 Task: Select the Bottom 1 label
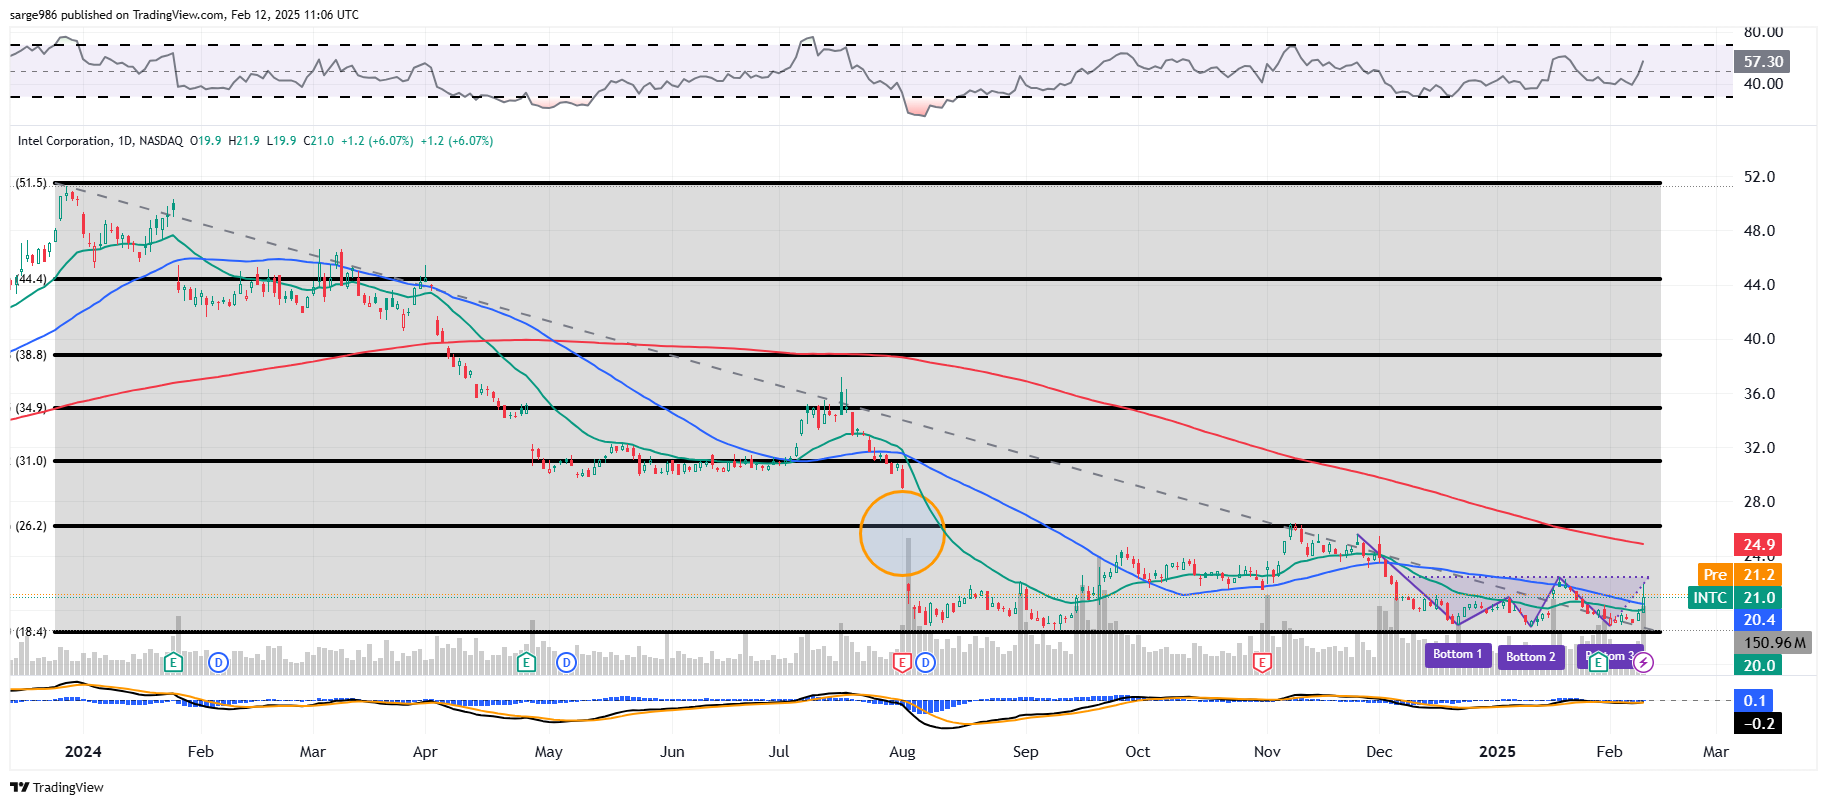[x=1457, y=654]
